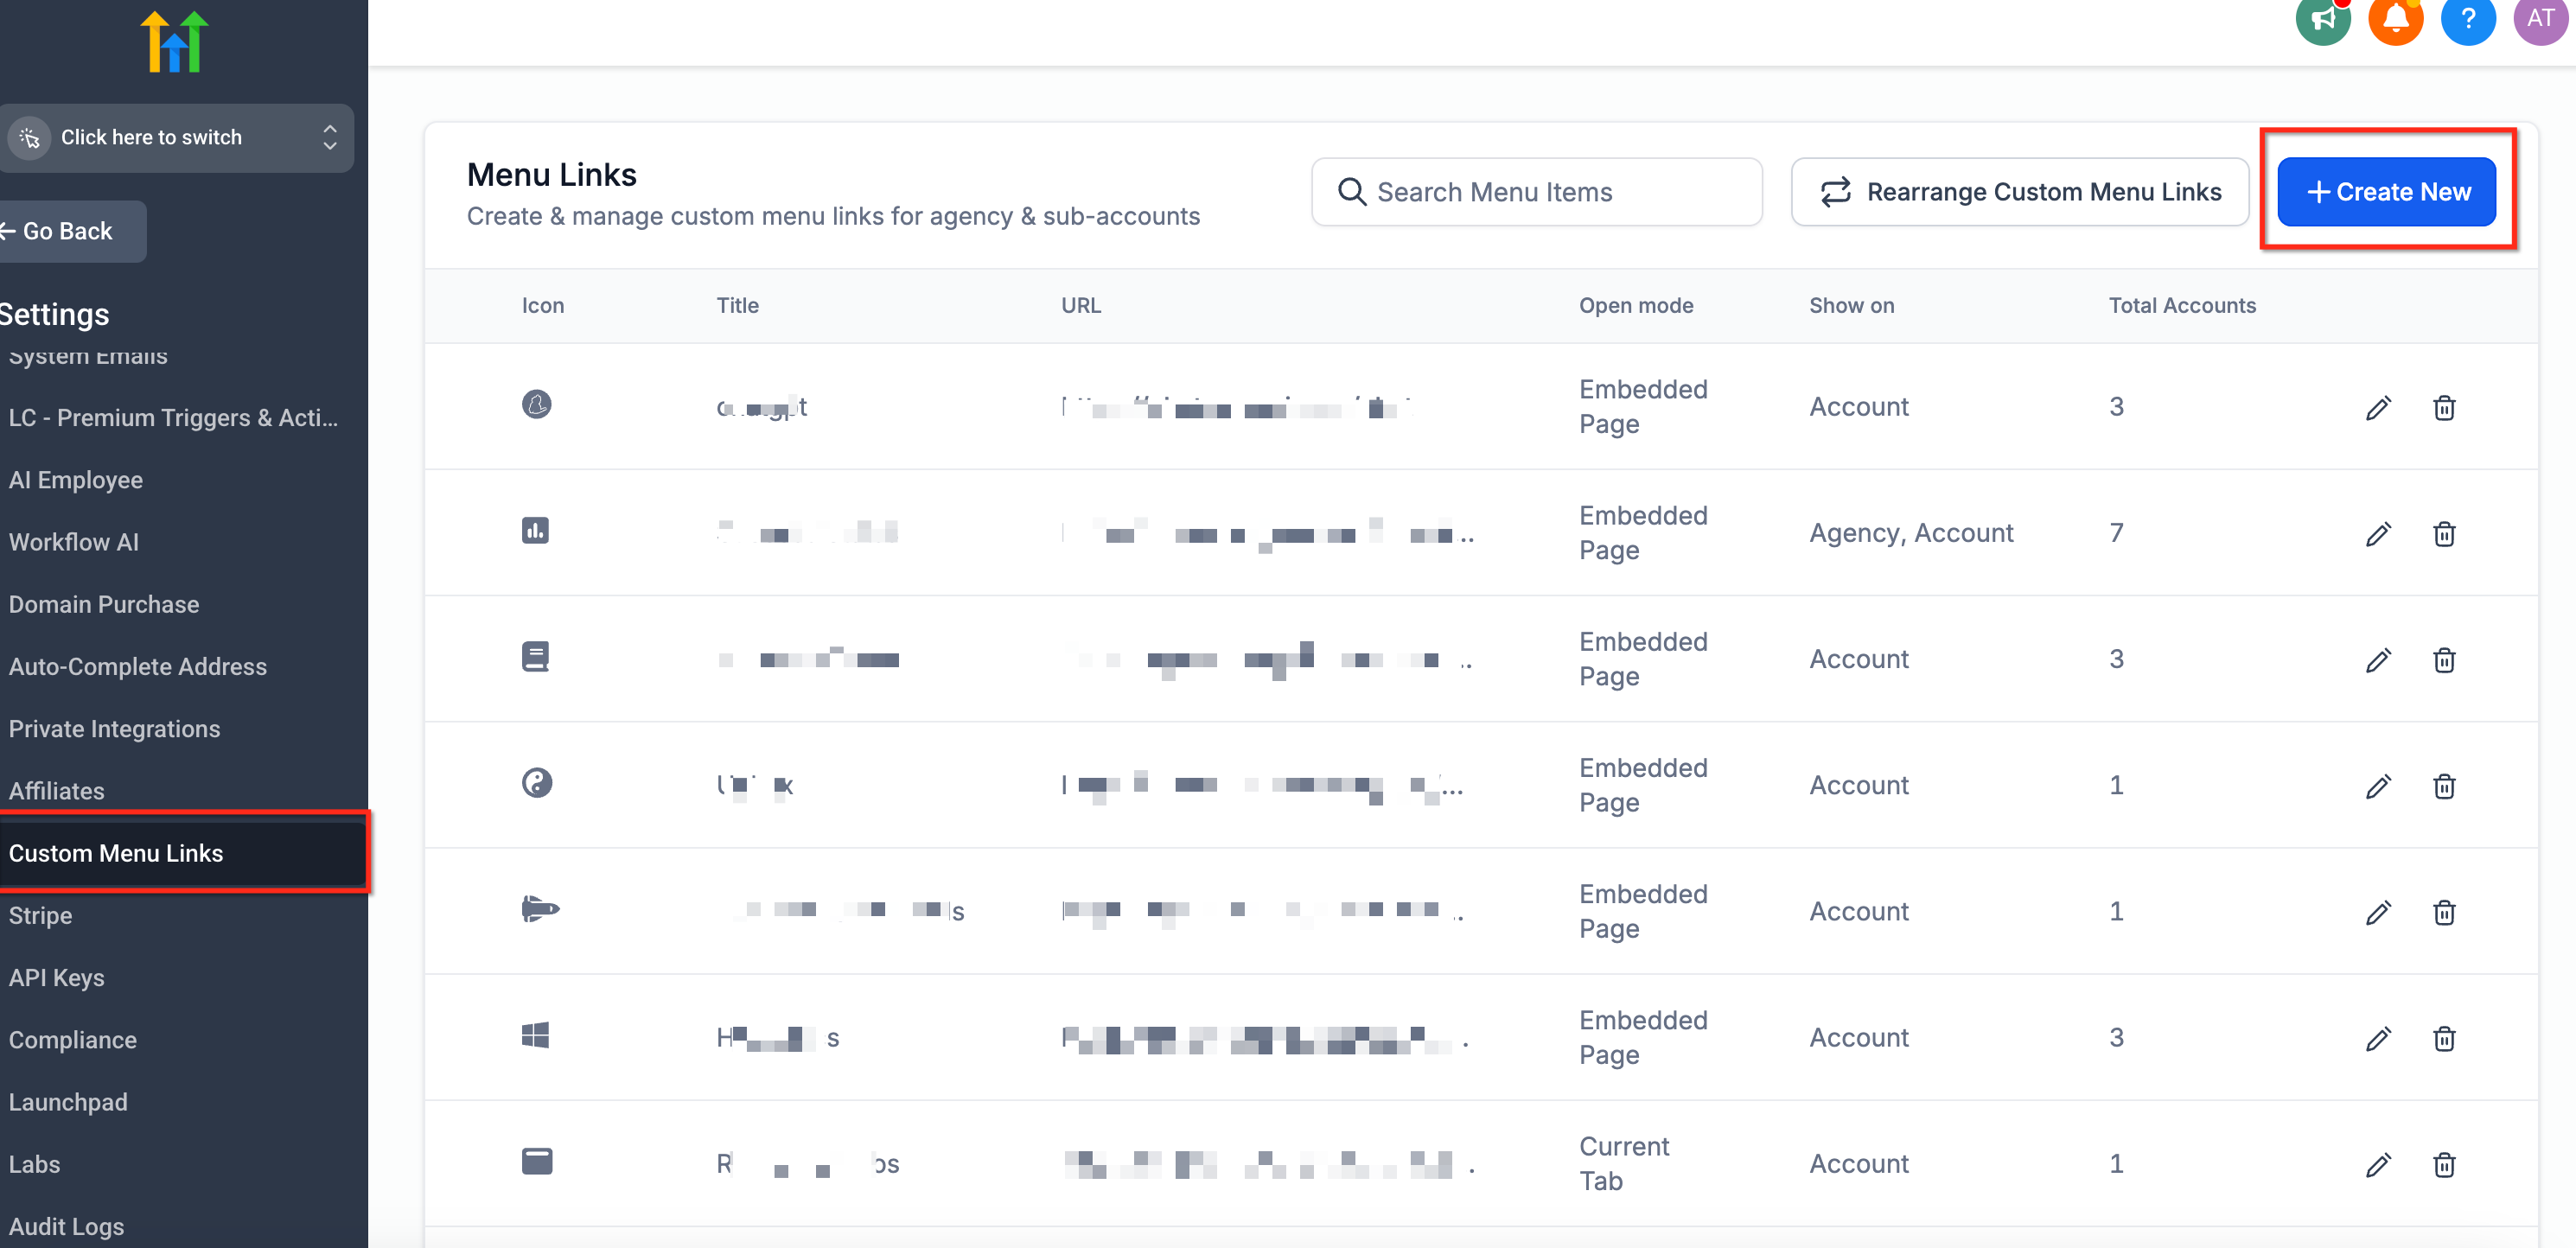The height and width of the screenshot is (1248, 2576).
Task: Delete the Agency, Account row with trash icon
Action: click(x=2443, y=534)
